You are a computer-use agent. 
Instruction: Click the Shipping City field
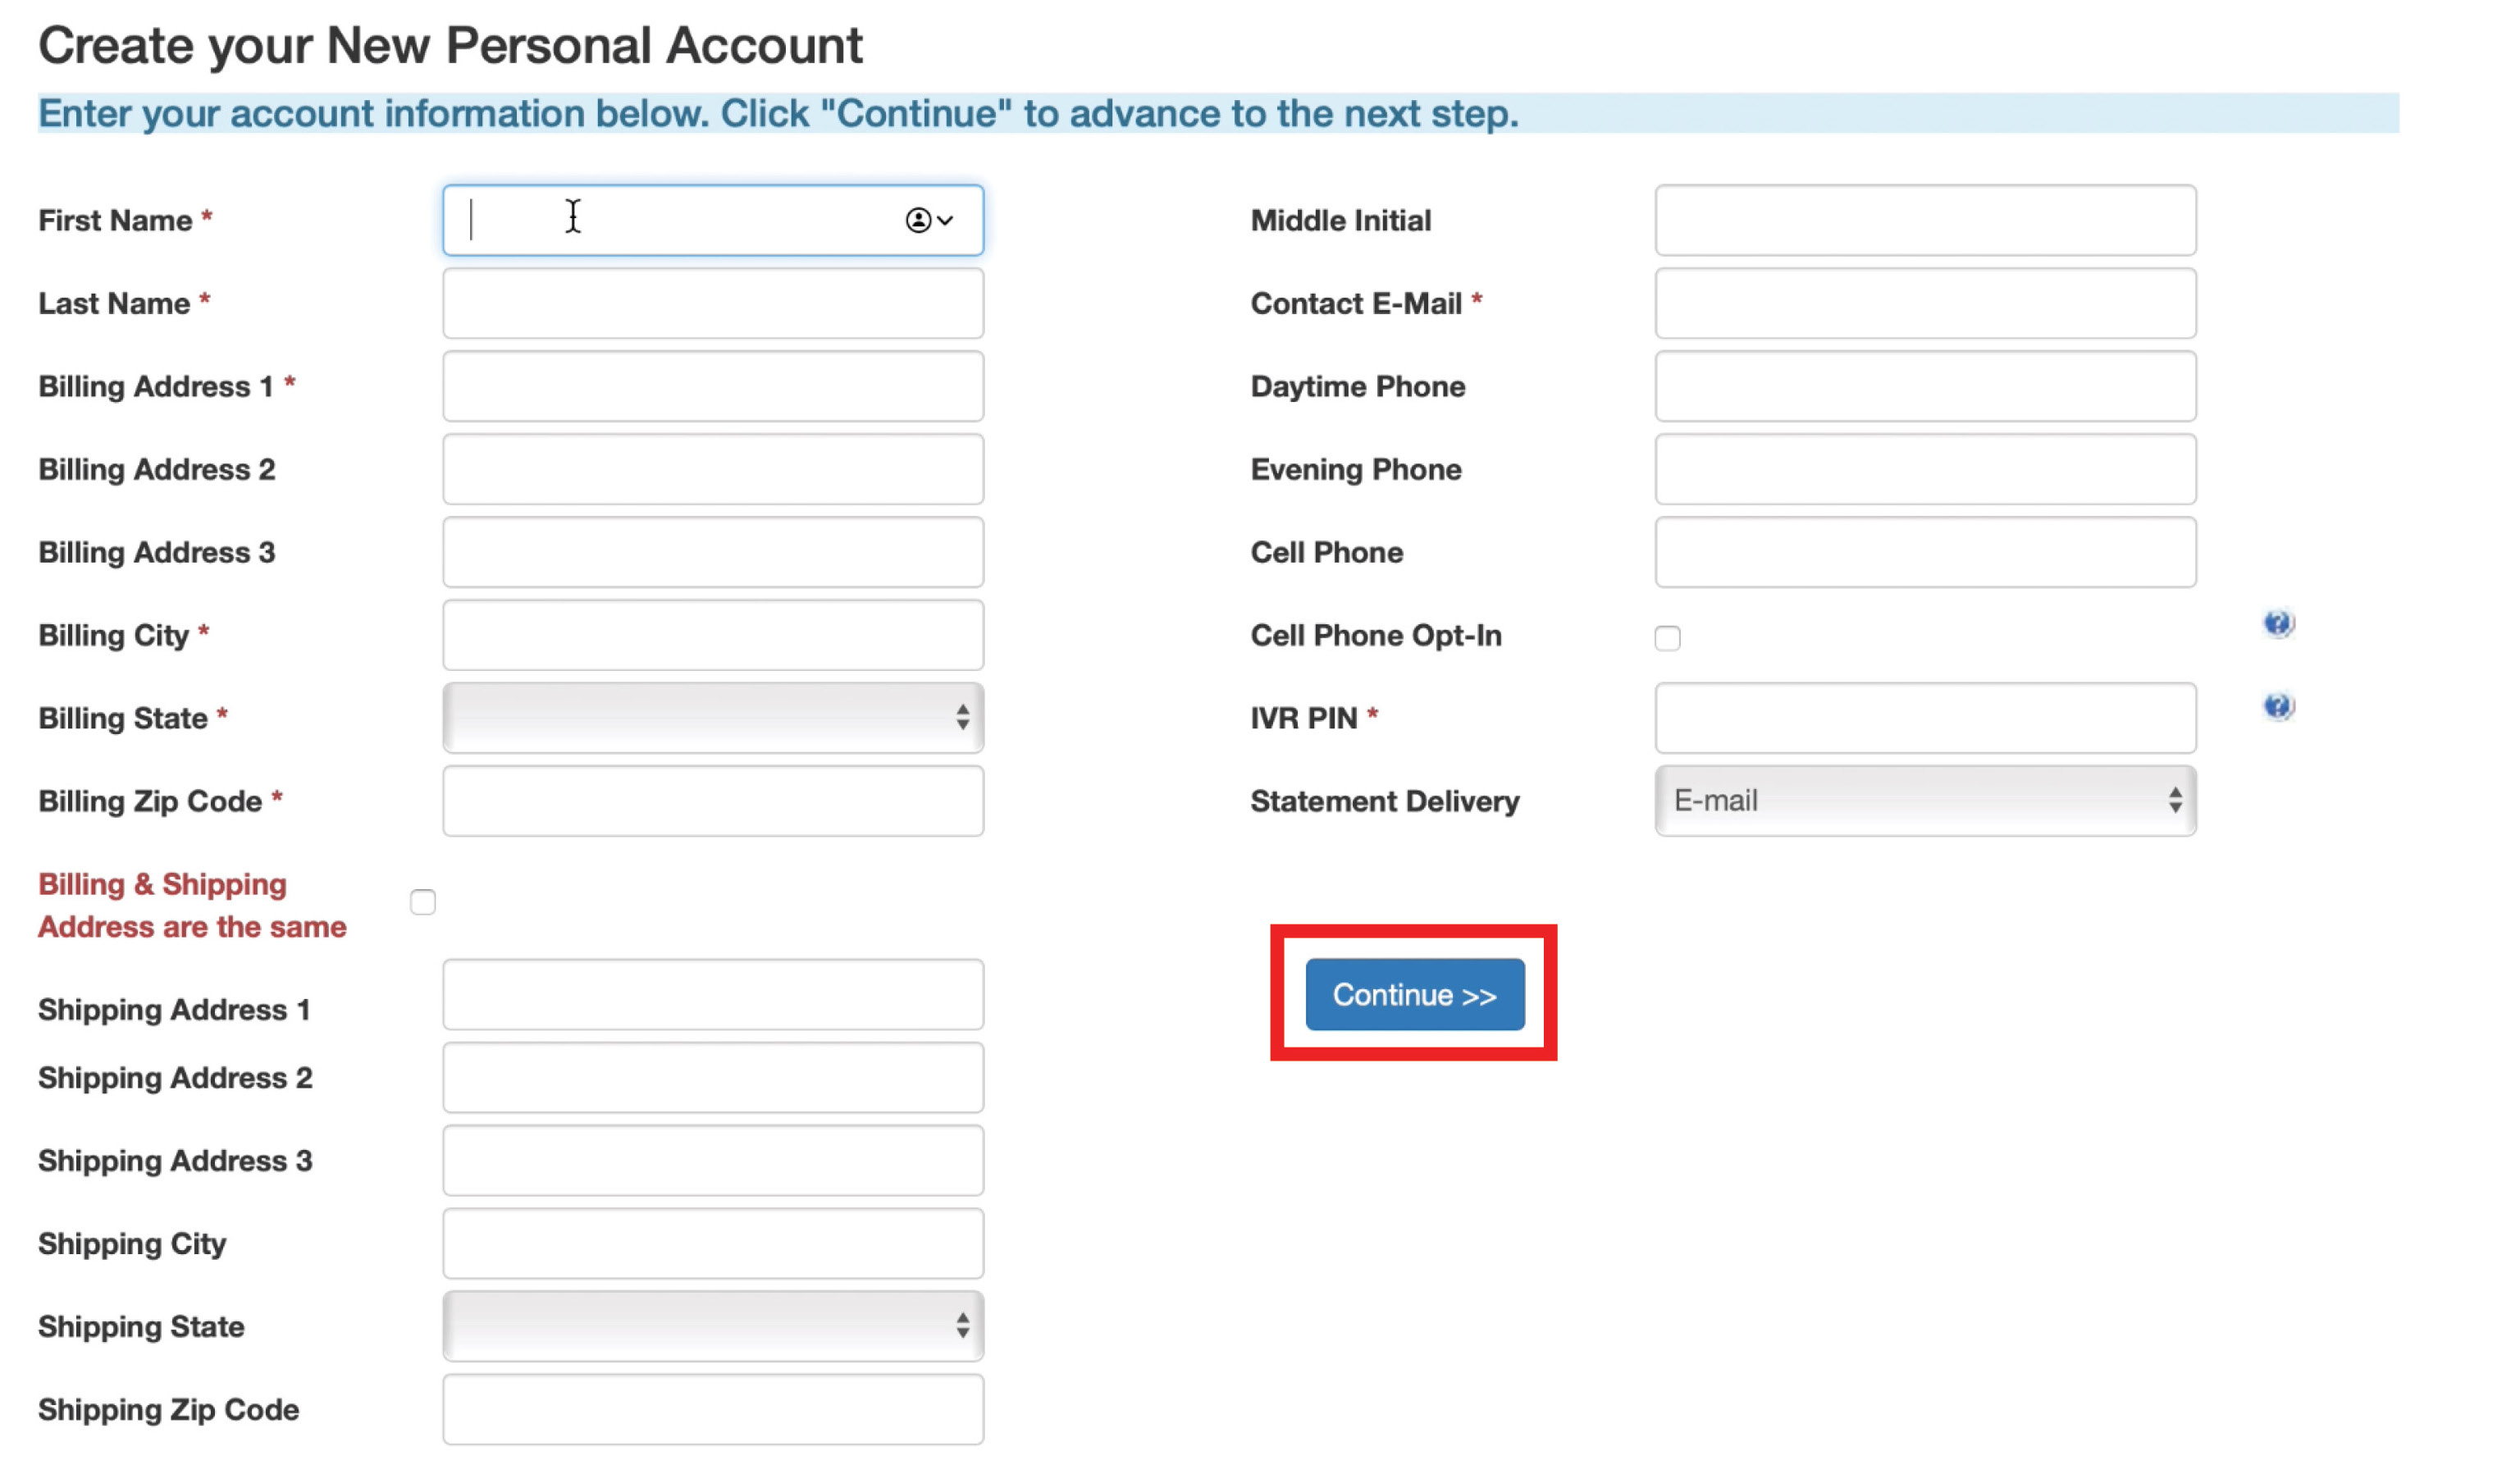tap(713, 1244)
